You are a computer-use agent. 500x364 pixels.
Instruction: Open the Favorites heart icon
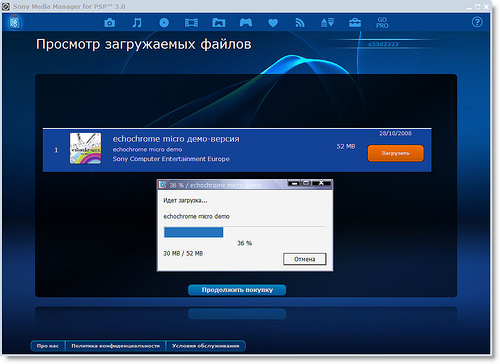(x=273, y=23)
